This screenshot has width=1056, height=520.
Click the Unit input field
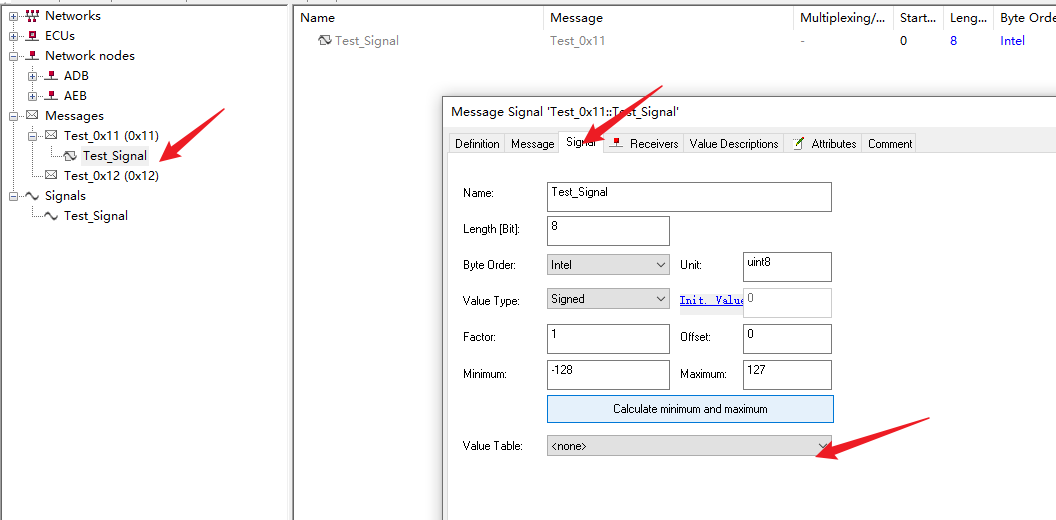pyautogui.click(x=787, y=267)
